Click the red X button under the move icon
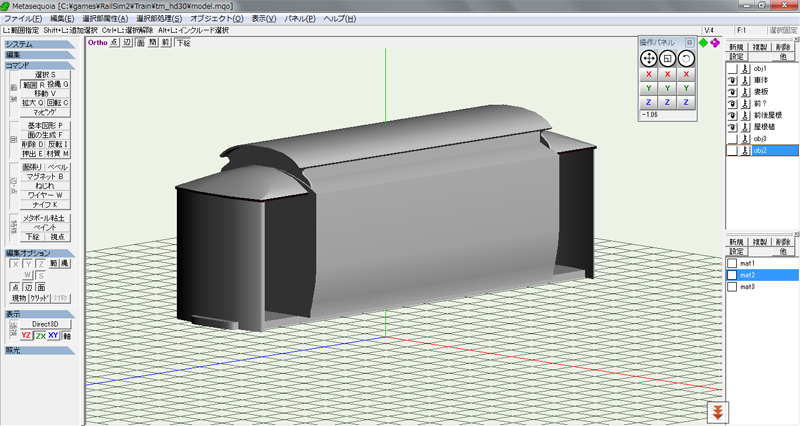 pyautogui.click(x=648, y=75)
